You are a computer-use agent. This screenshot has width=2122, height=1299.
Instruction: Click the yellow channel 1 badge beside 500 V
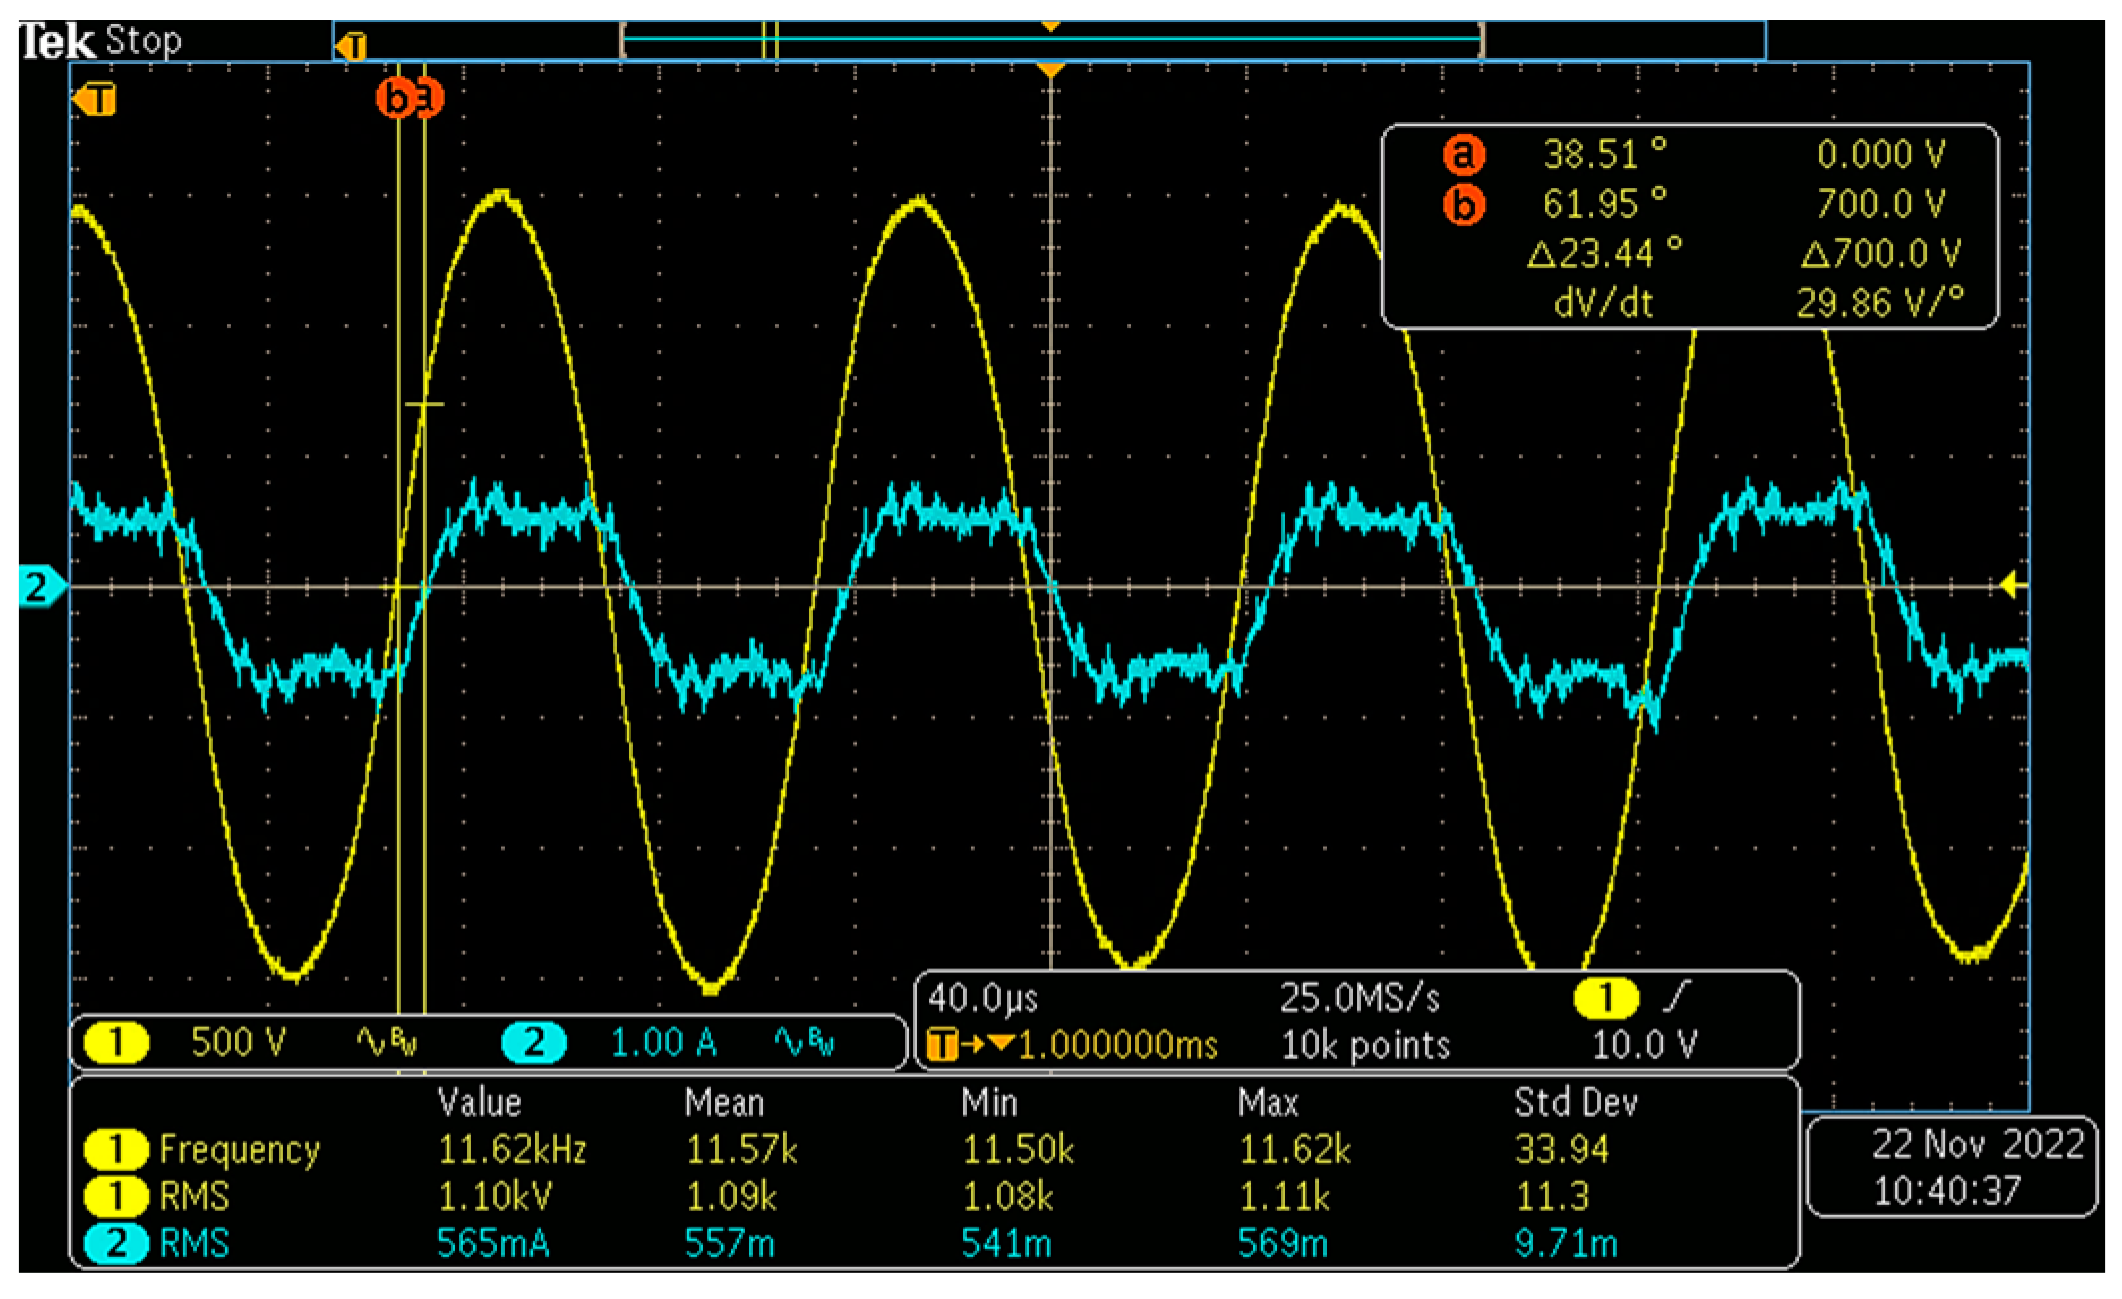click(x=116, y=1043)
